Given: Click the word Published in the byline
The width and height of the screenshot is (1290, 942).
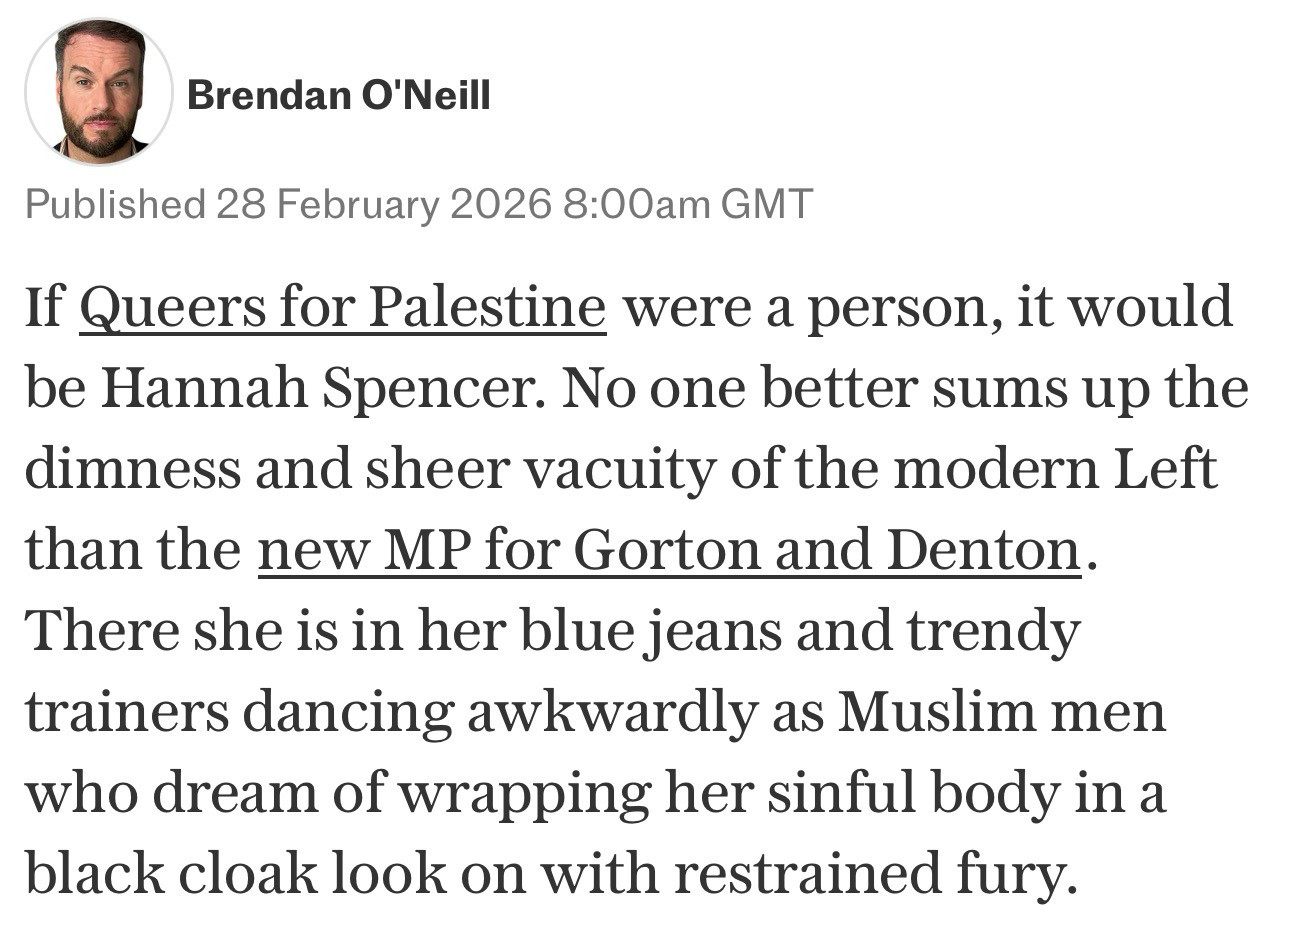Looking at the screenshot, I should pos(114,204).
